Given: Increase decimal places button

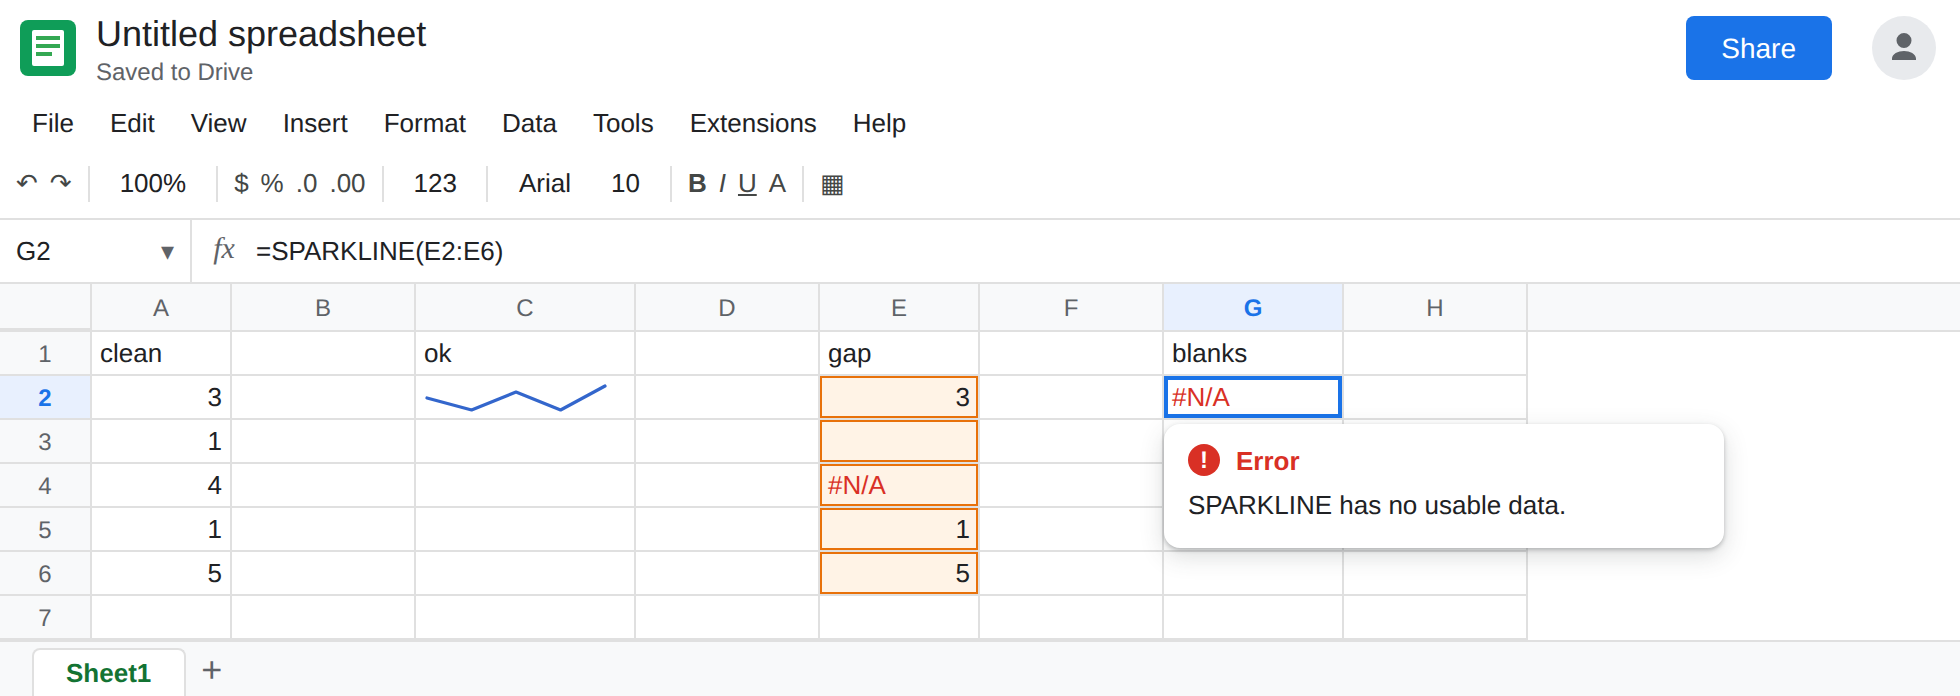Looking at the screenshot, I should click(x=348, y=183).
